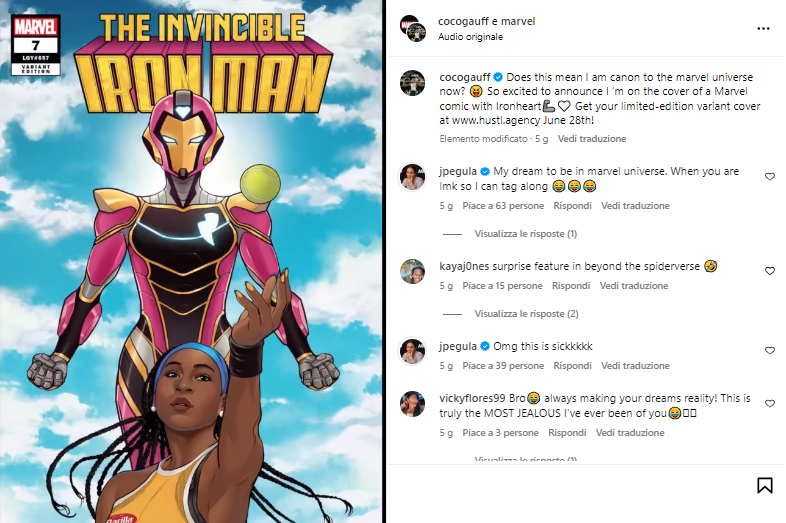786x523 pixels.
Task: Like vickyflores99's comment with the heart
Action: pos(769,403)
